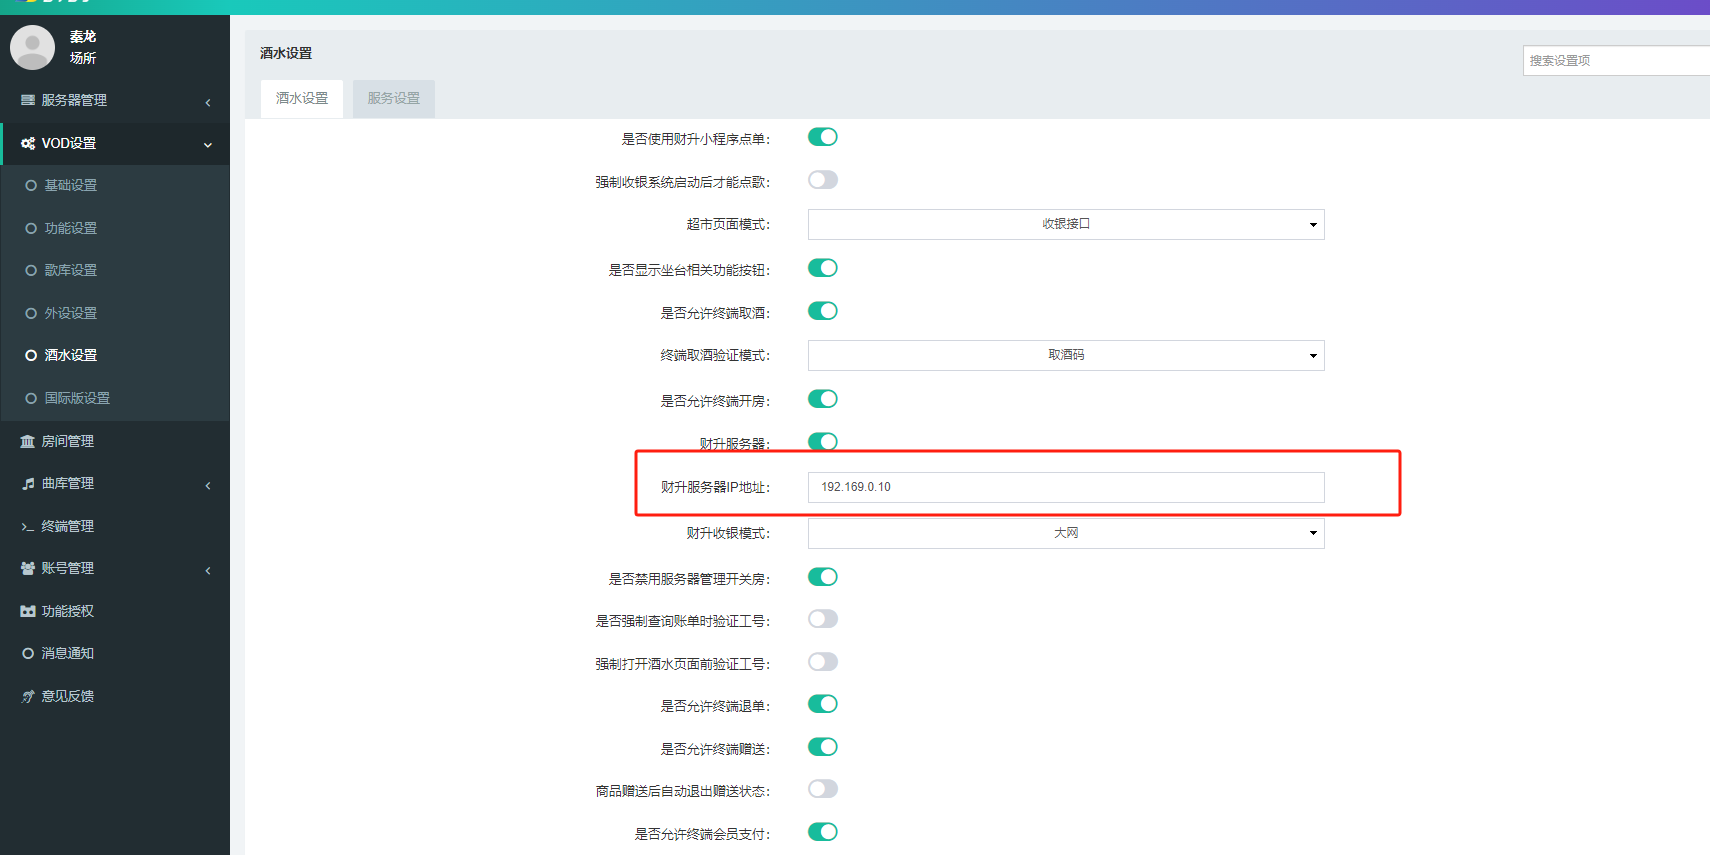
Task: Click the 服务器管理 server icon
Action: click(28, 100)
